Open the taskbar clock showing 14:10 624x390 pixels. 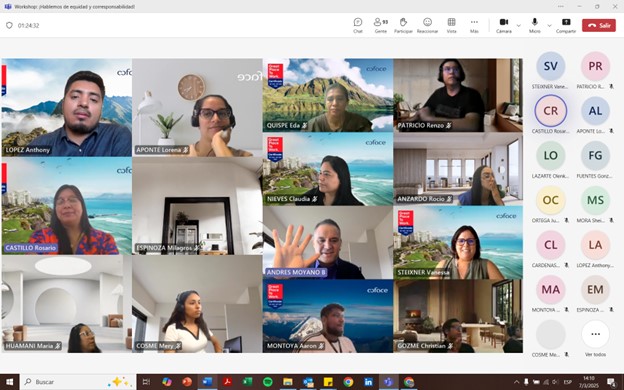(x=589, y=382)
